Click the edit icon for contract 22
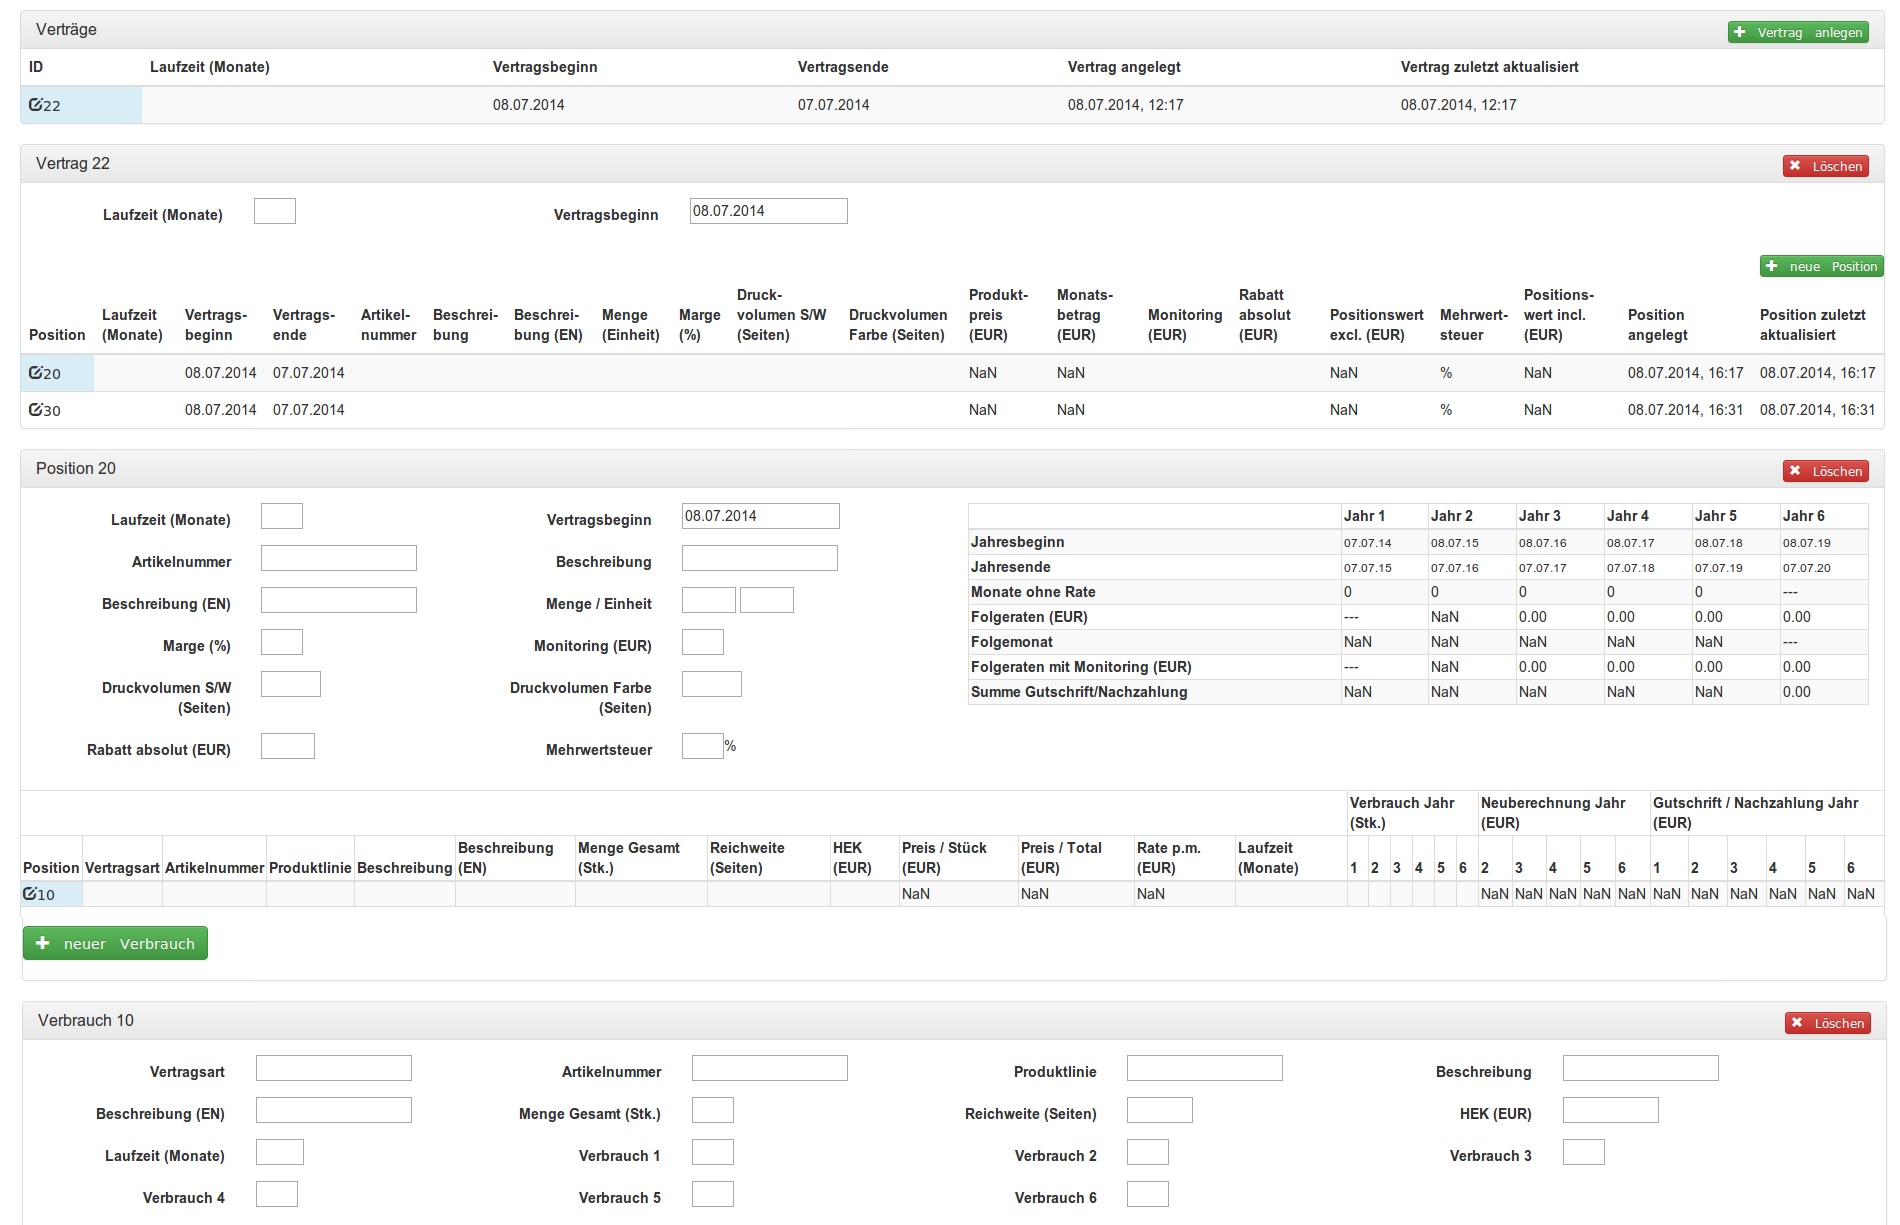The width and height of the screenshot is (1900, 1225). click(35, 105)
